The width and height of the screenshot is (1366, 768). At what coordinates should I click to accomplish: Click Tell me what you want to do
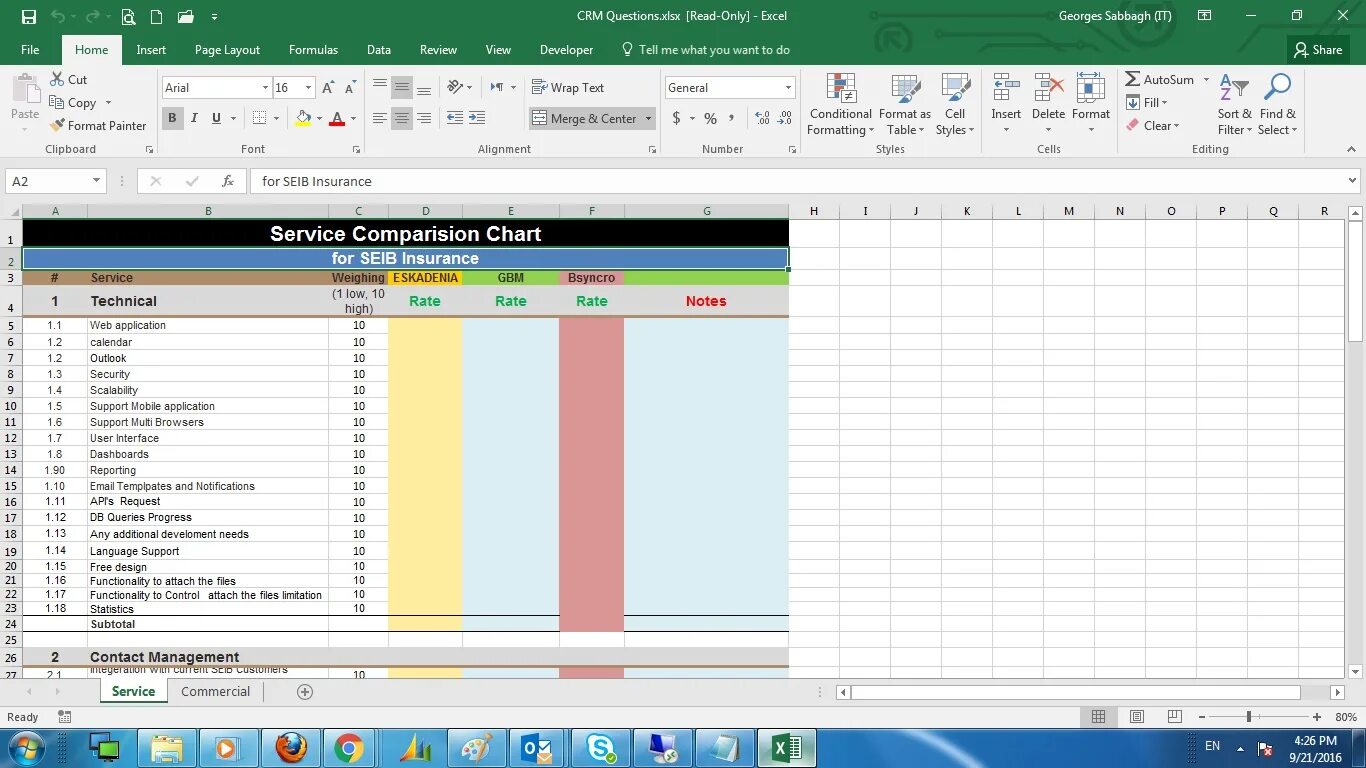point(705,50)
